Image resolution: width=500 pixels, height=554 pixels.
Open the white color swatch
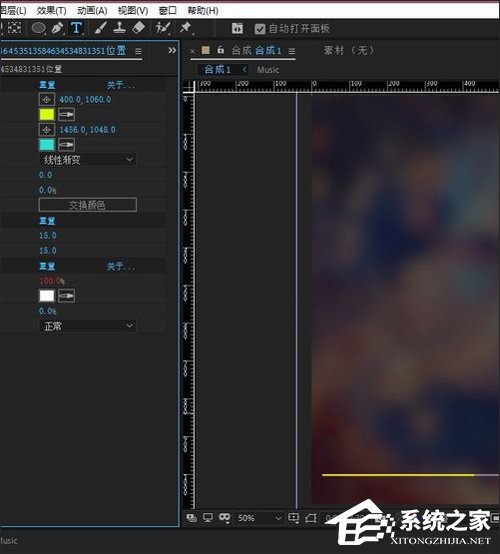[47, 296]
